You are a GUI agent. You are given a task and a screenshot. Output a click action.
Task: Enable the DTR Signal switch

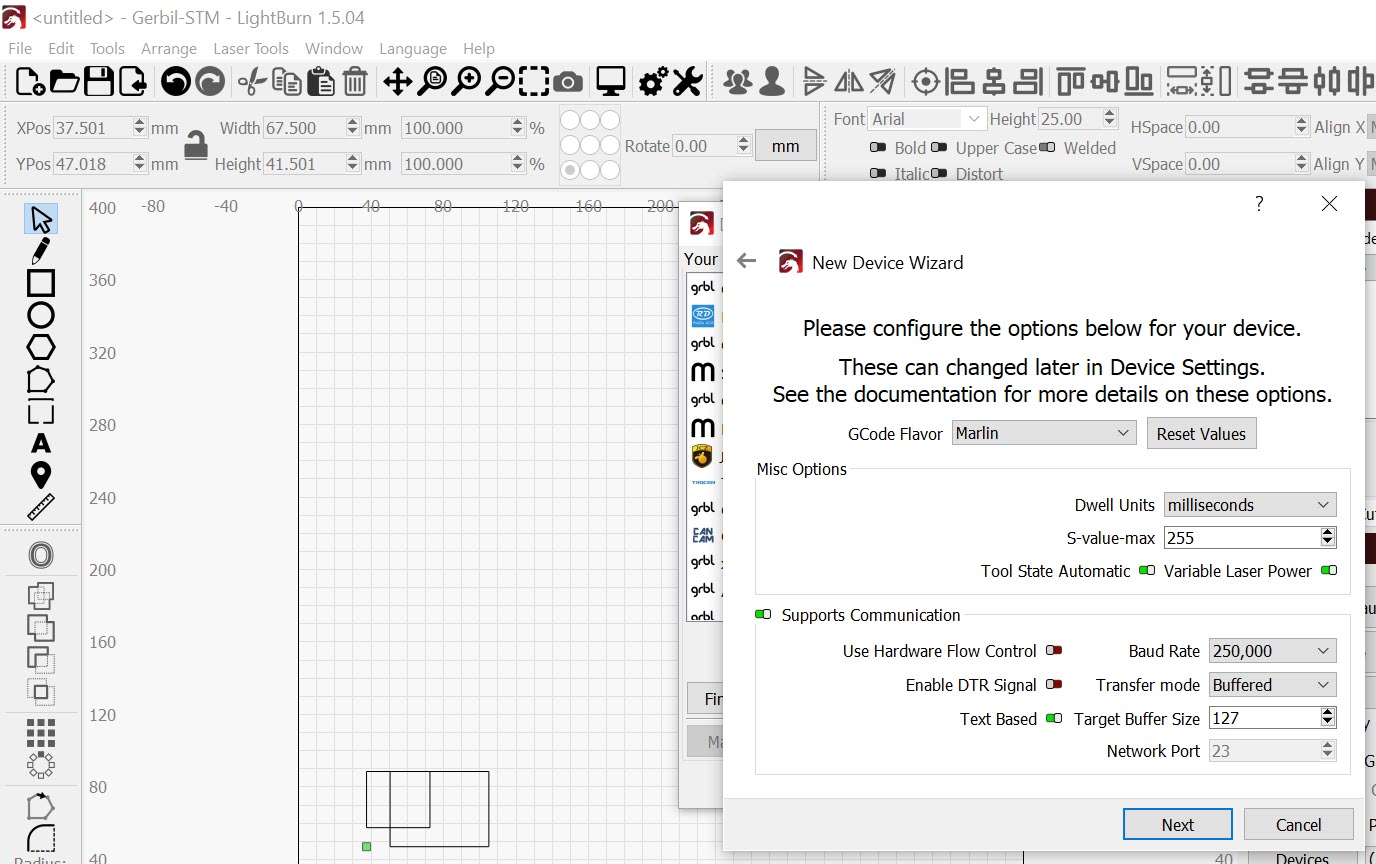point(1054,685)
